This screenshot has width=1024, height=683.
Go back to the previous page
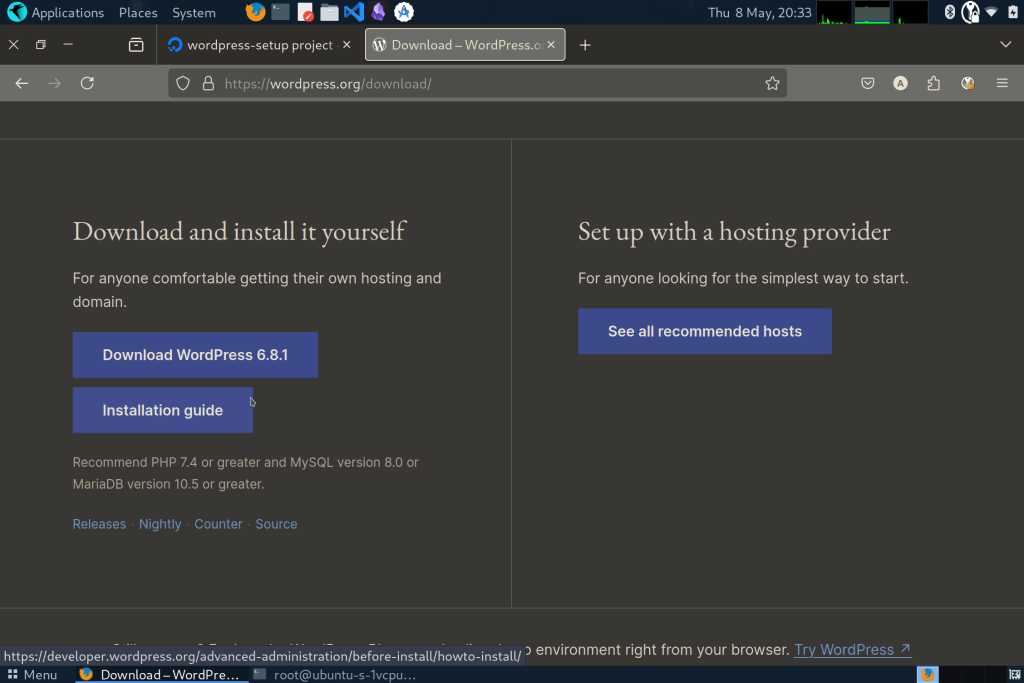coord(22,84)
